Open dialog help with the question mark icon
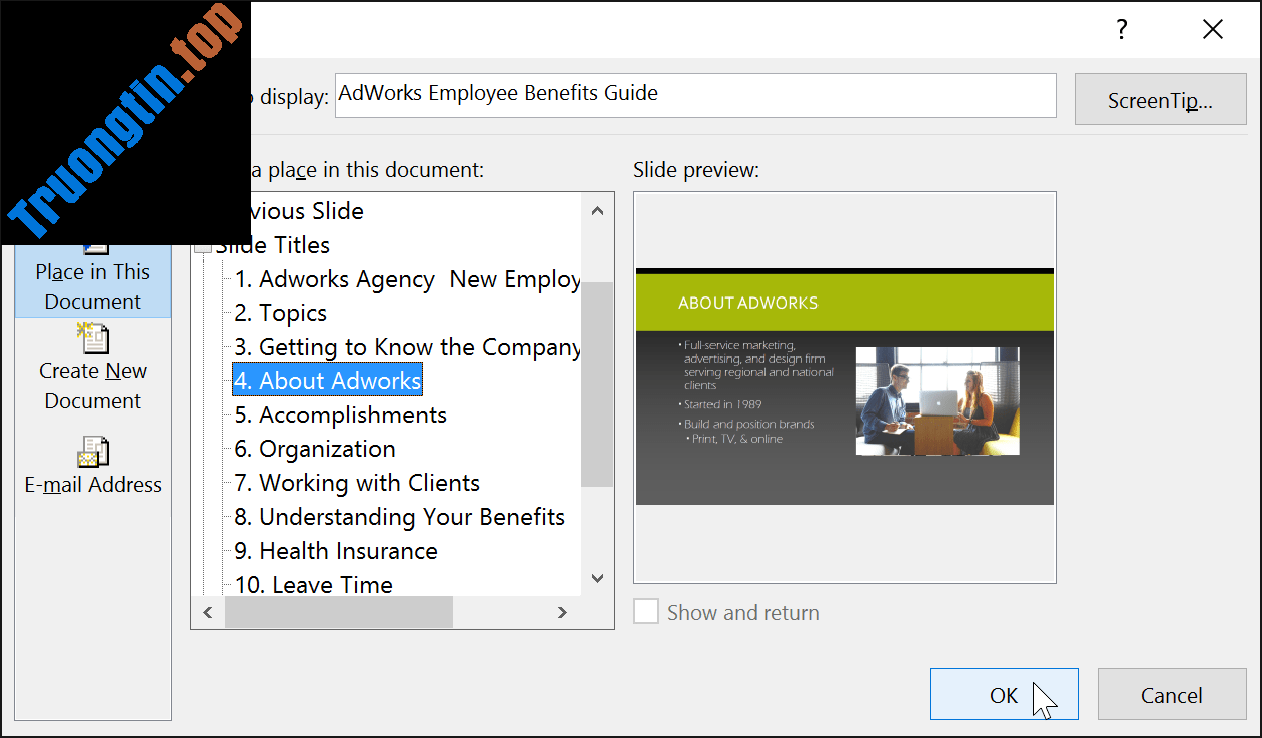 (x=1121, y=30)
